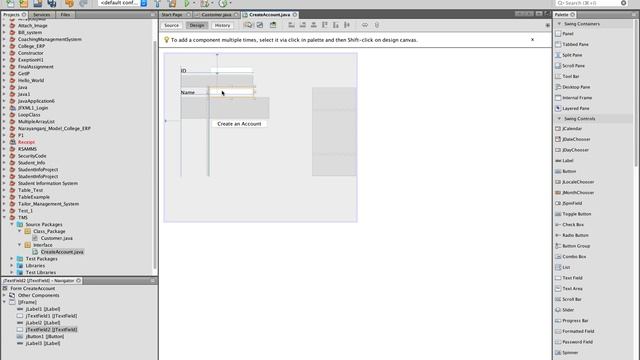Click Create an Account button on canvas
640x360 pixels.
239,124
